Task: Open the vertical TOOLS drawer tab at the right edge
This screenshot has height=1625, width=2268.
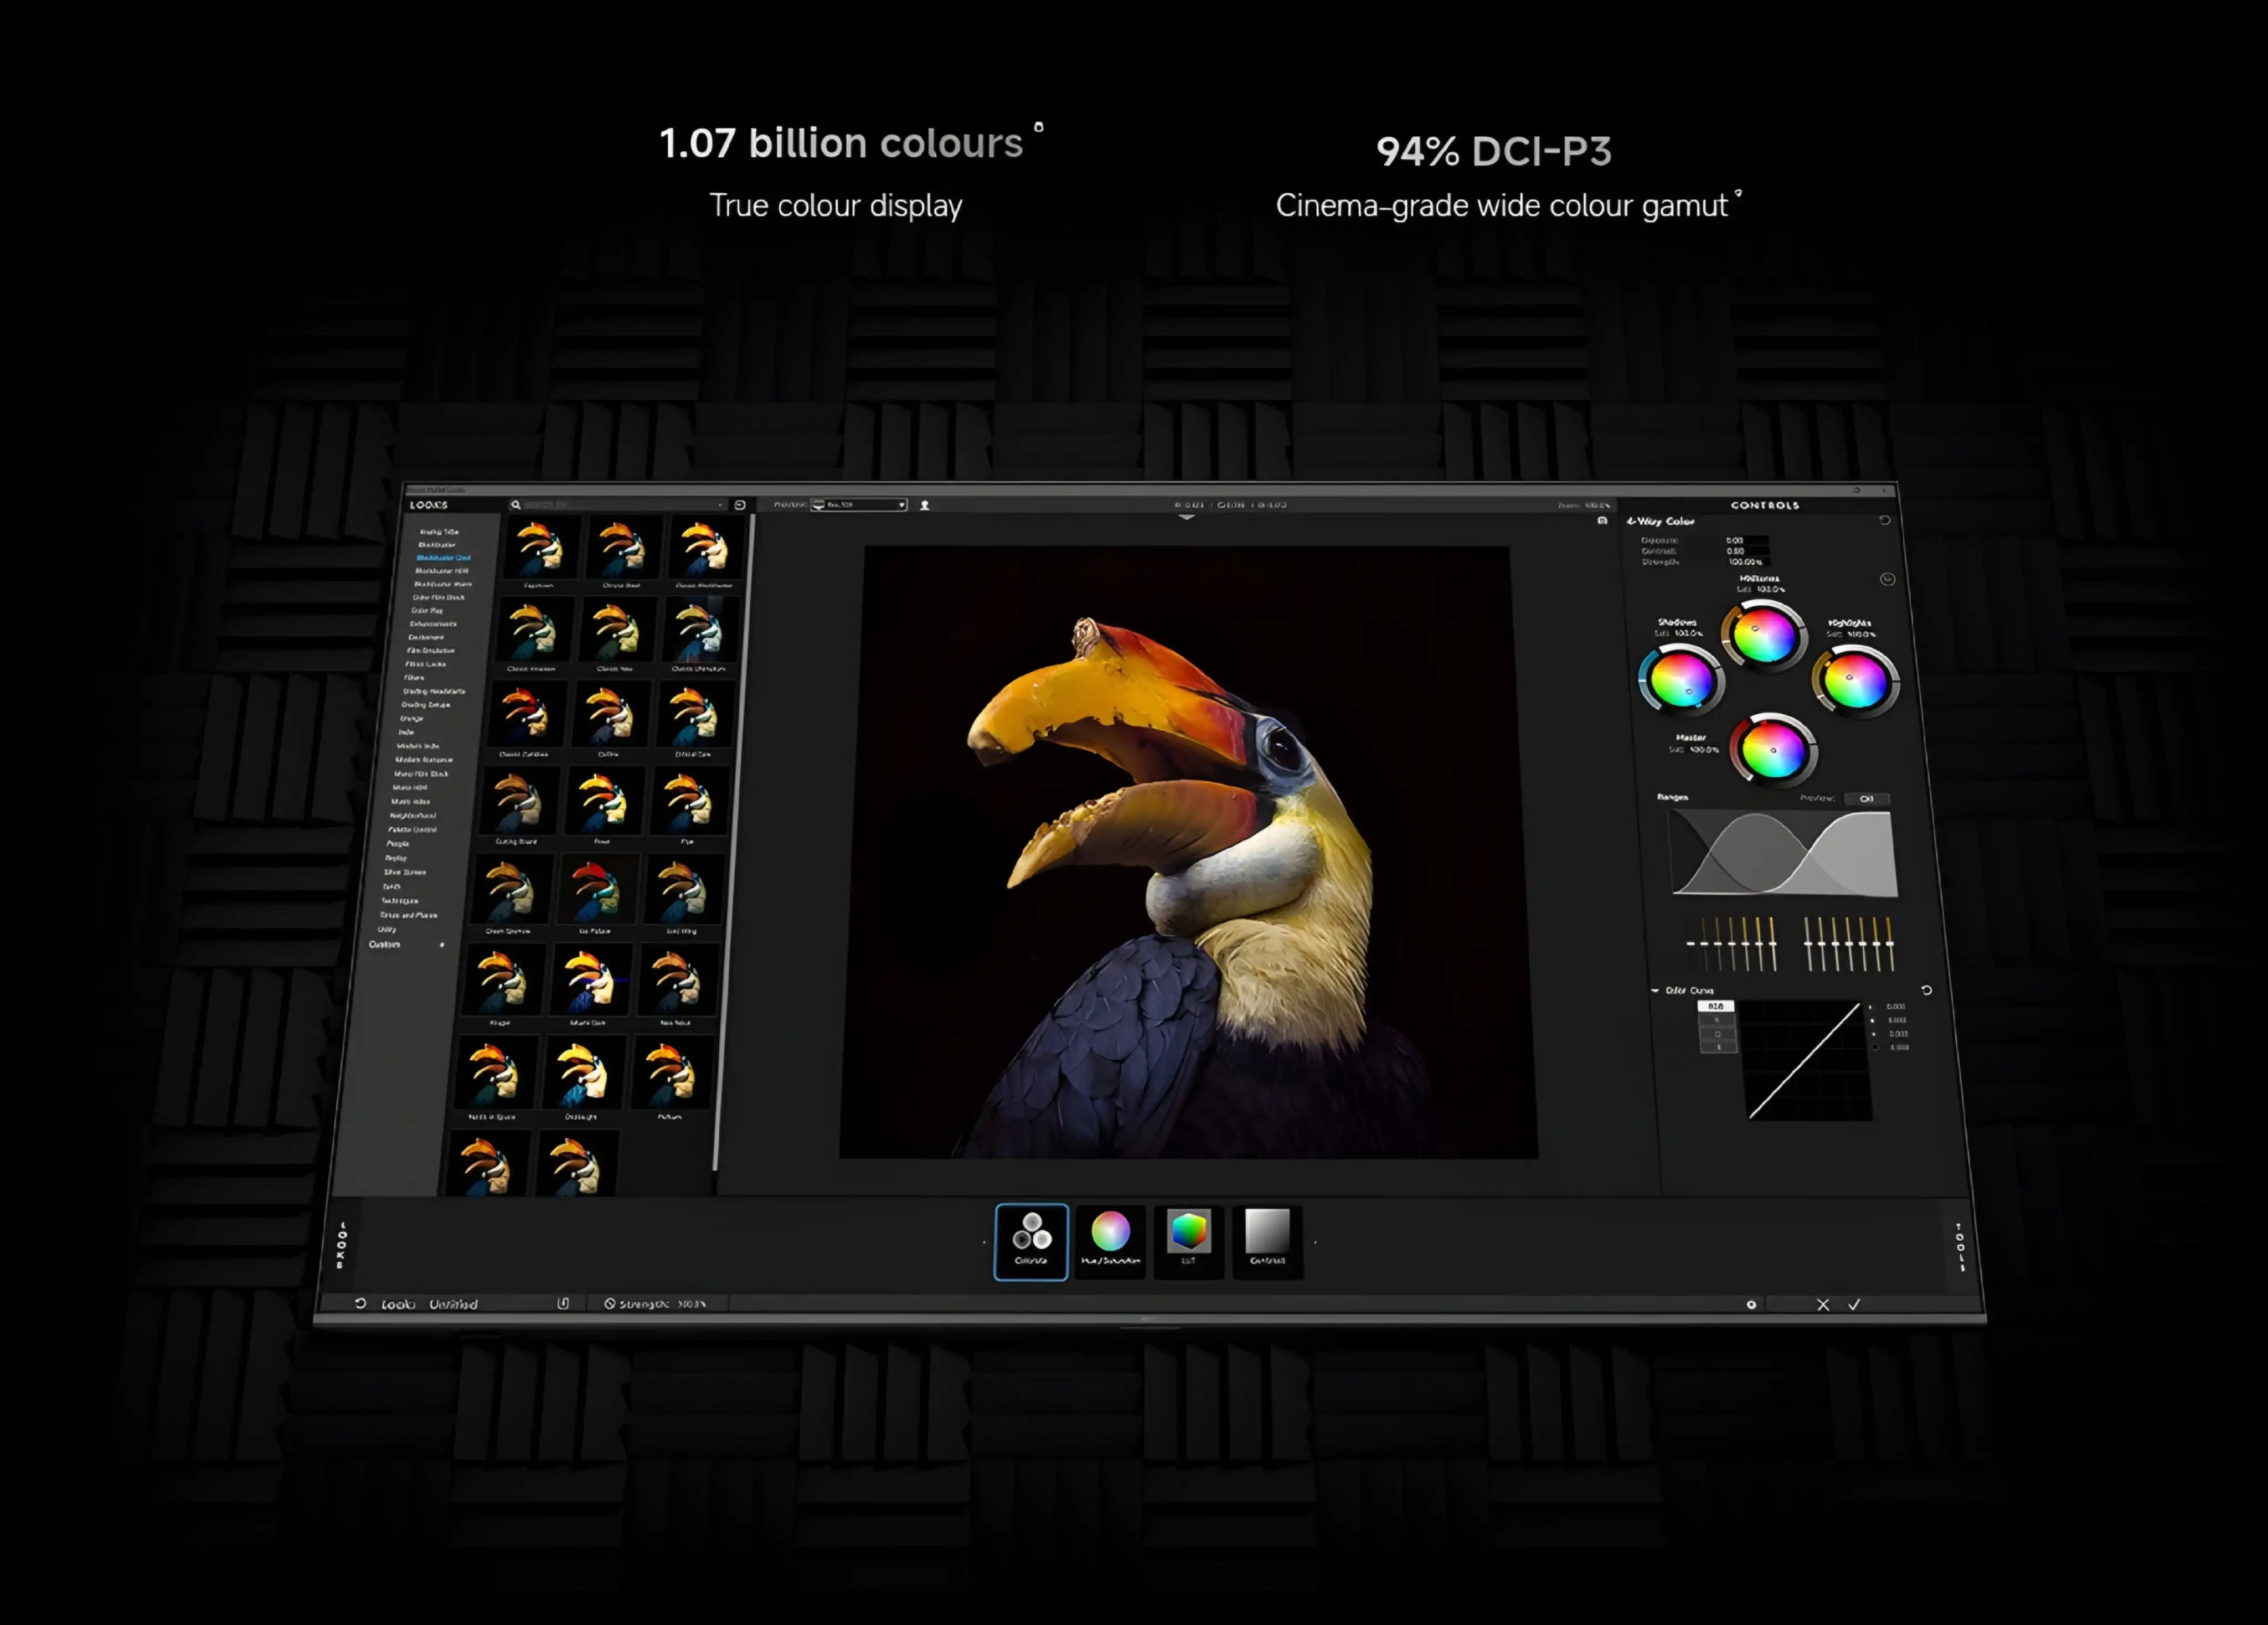Action: [x=1960, y=1247]
